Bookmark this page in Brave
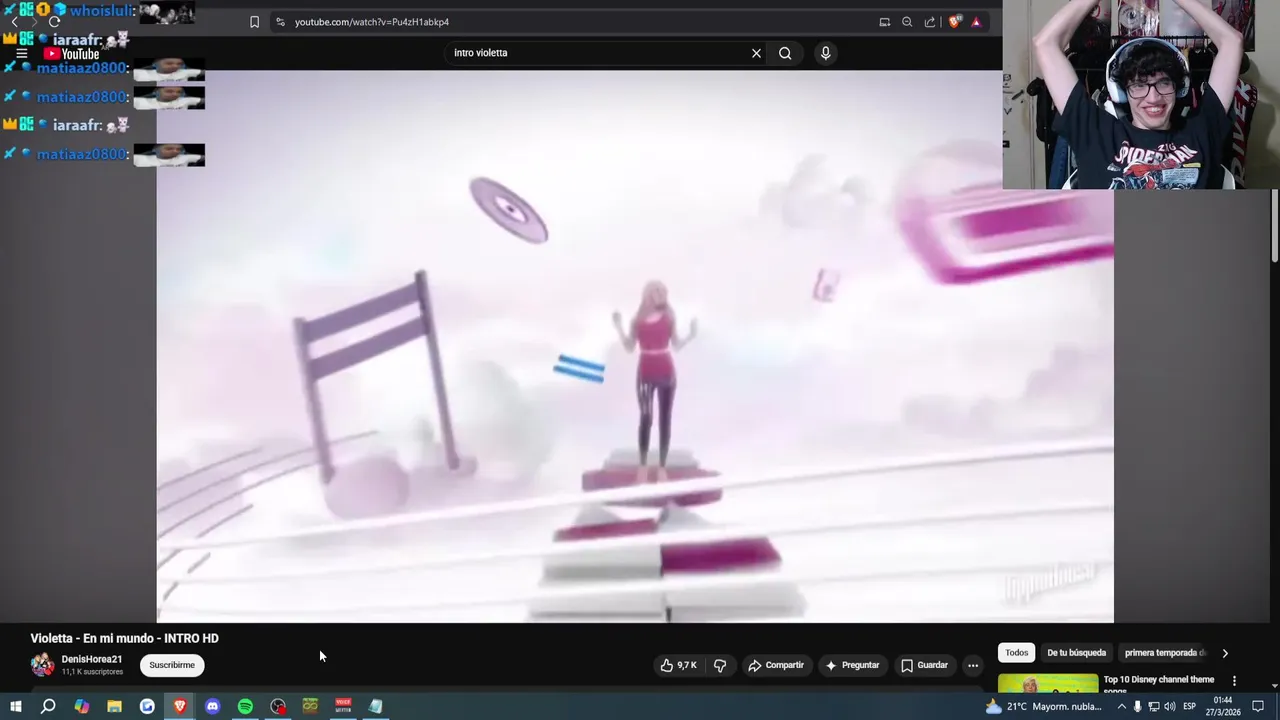Screen dimensions: 1280x720 click(x=254, y=22)
